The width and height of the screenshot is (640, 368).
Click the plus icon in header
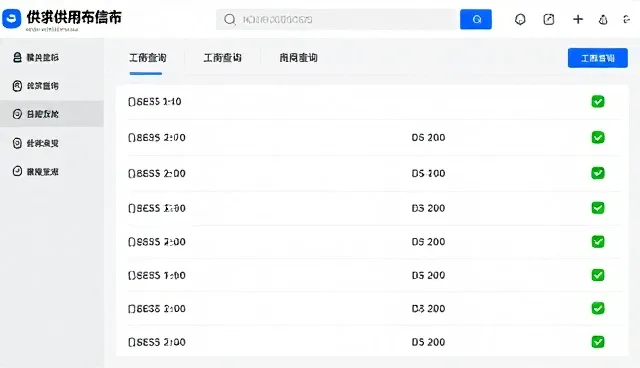[578, 19]
